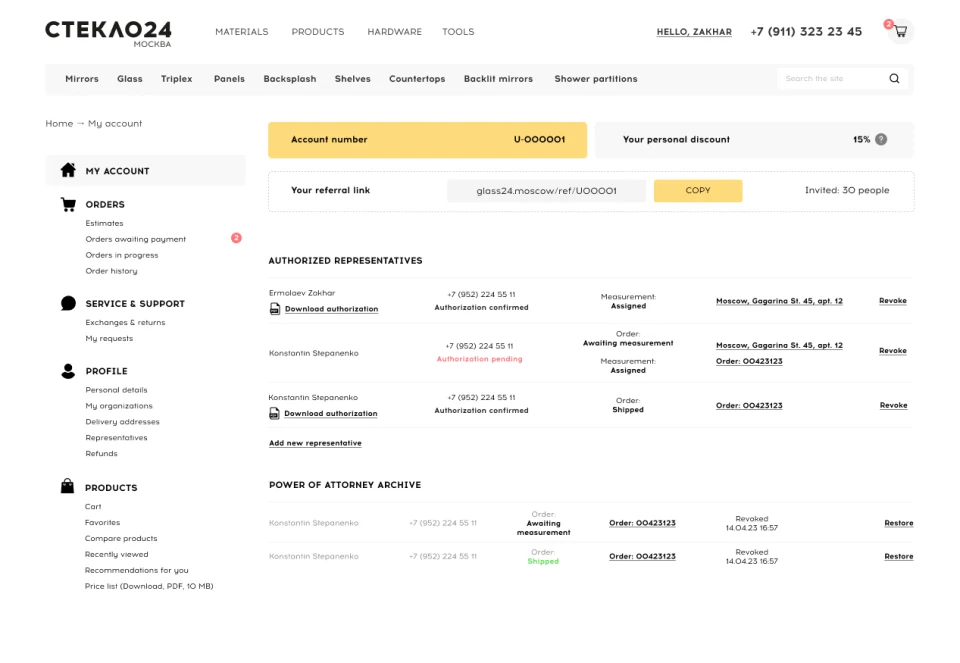
Task: Open Cart link under Products
Action: click(x=93, y=507)
